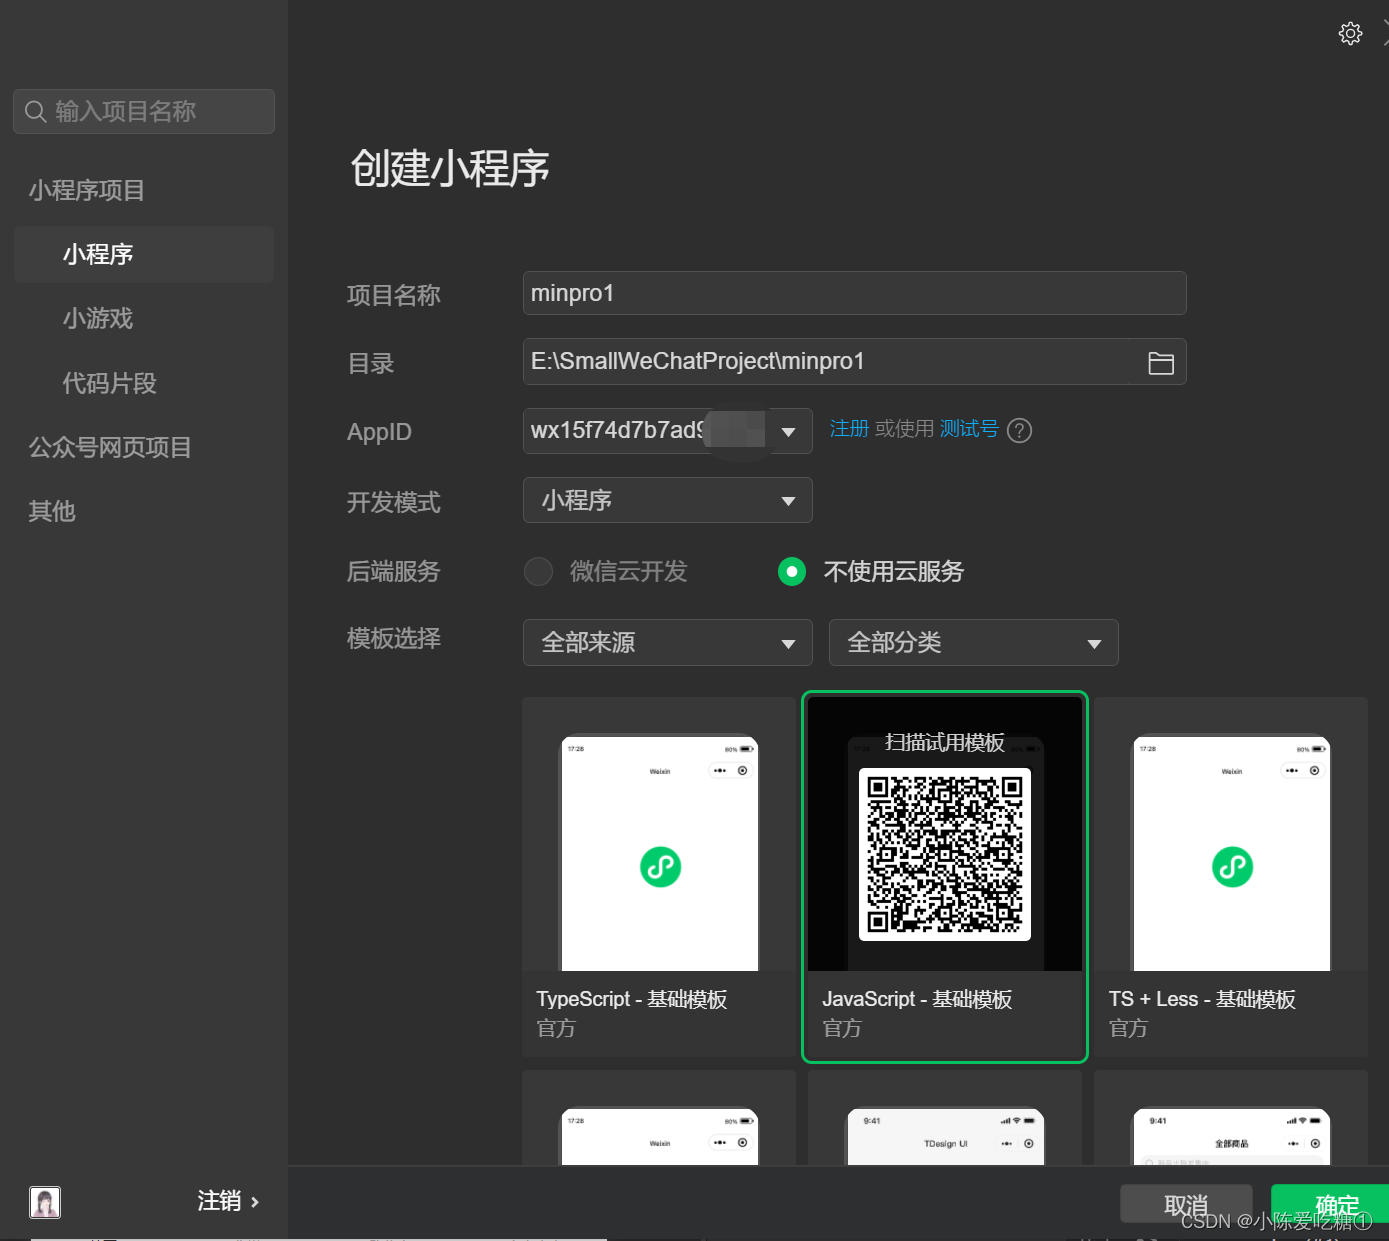Select the 微信云开发 radio option

(x=539, y=571)
